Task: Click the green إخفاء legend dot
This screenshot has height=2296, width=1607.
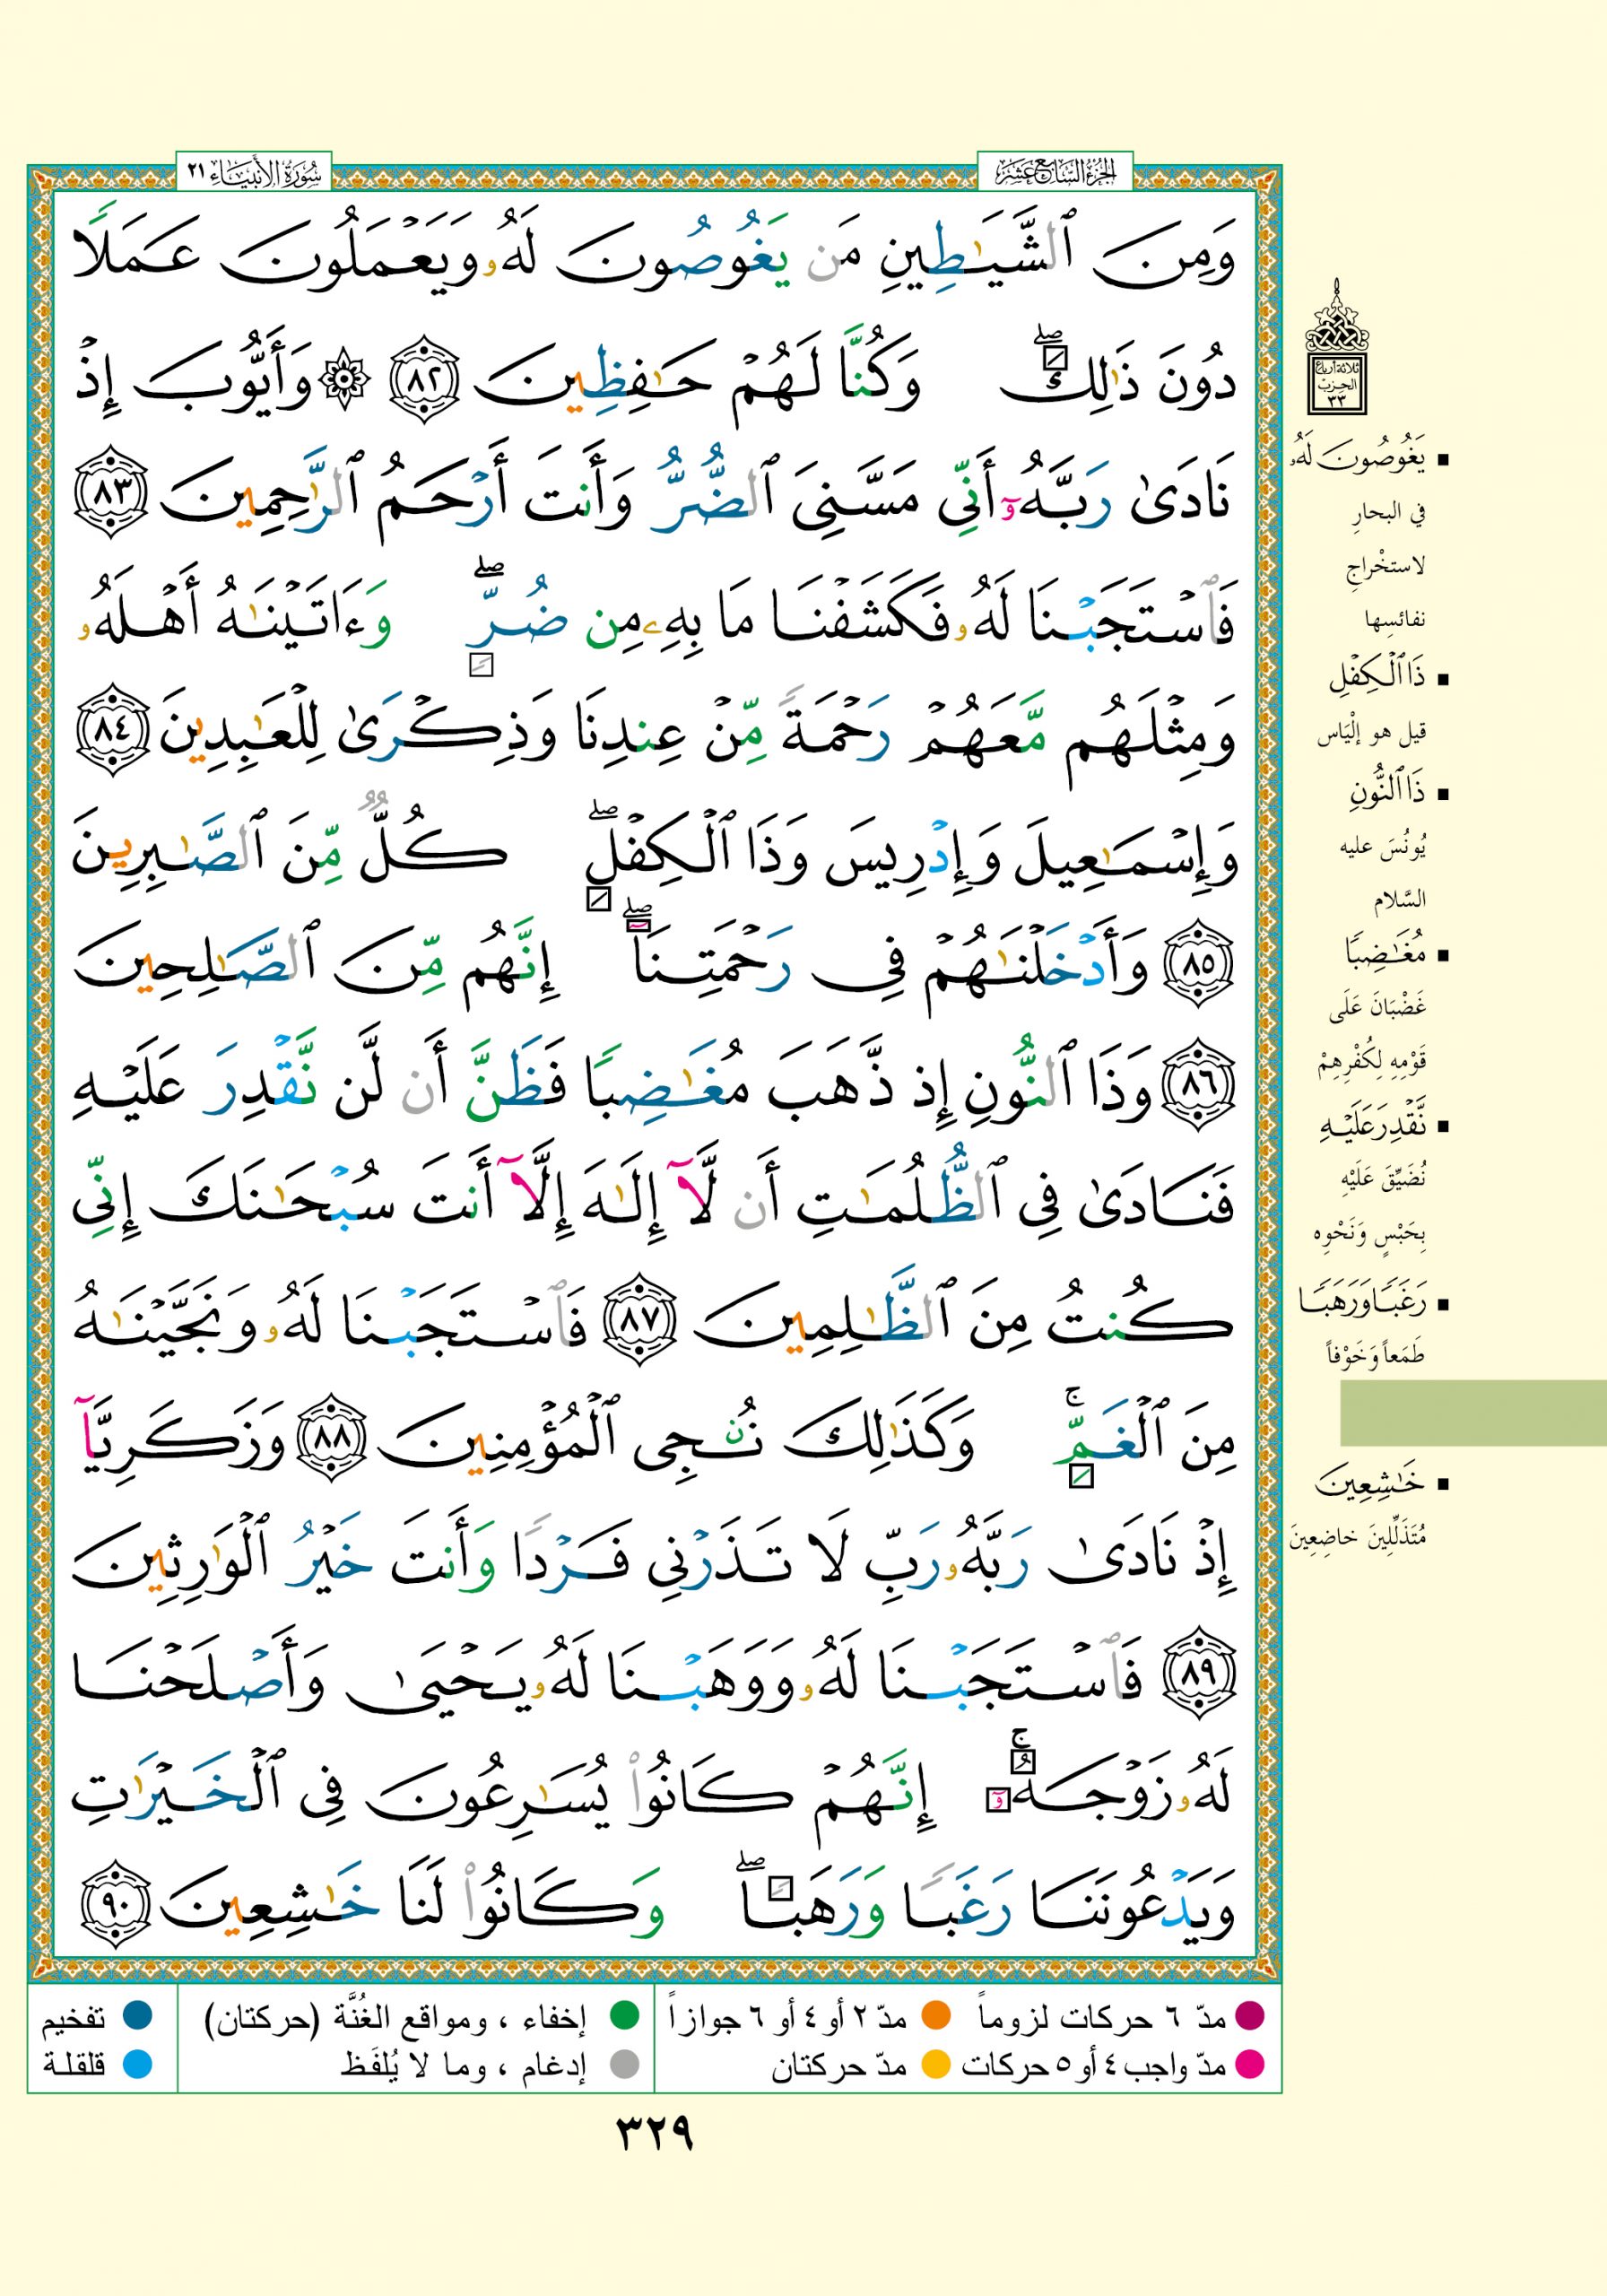Action: pyautogui.click(x=624, y=2016)
